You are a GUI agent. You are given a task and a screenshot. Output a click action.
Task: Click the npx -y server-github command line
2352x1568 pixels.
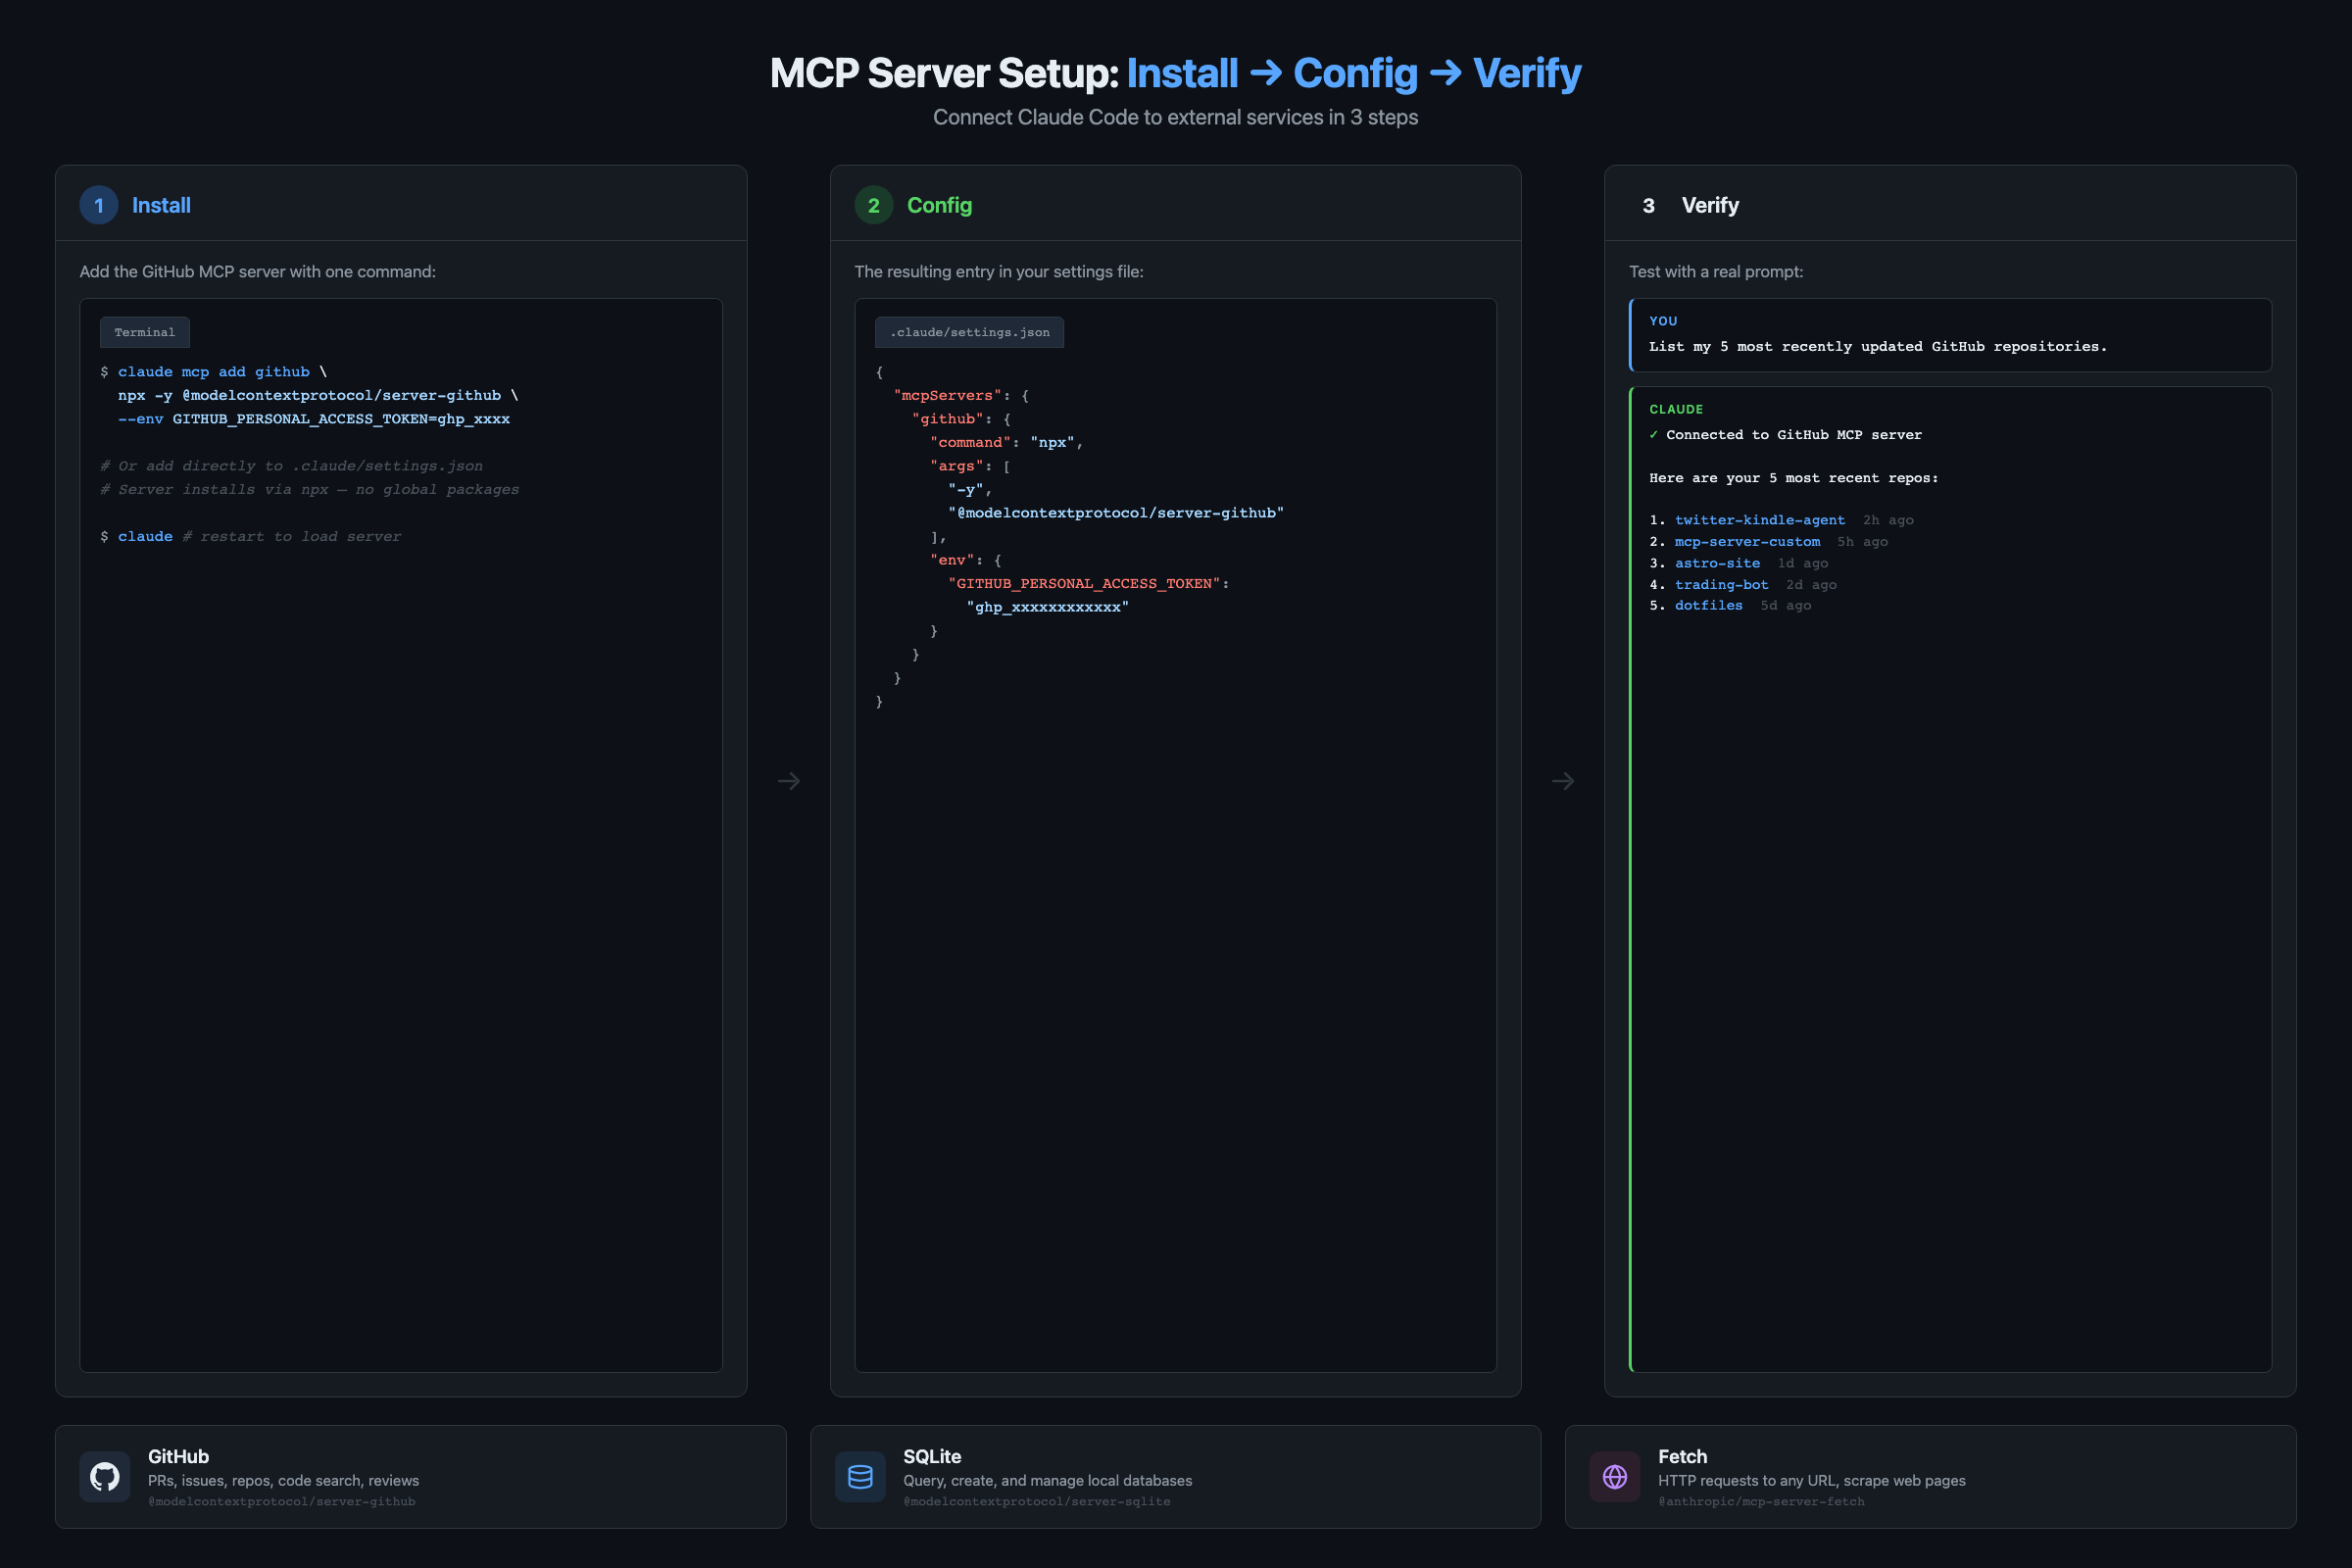[x=317, y=396]
